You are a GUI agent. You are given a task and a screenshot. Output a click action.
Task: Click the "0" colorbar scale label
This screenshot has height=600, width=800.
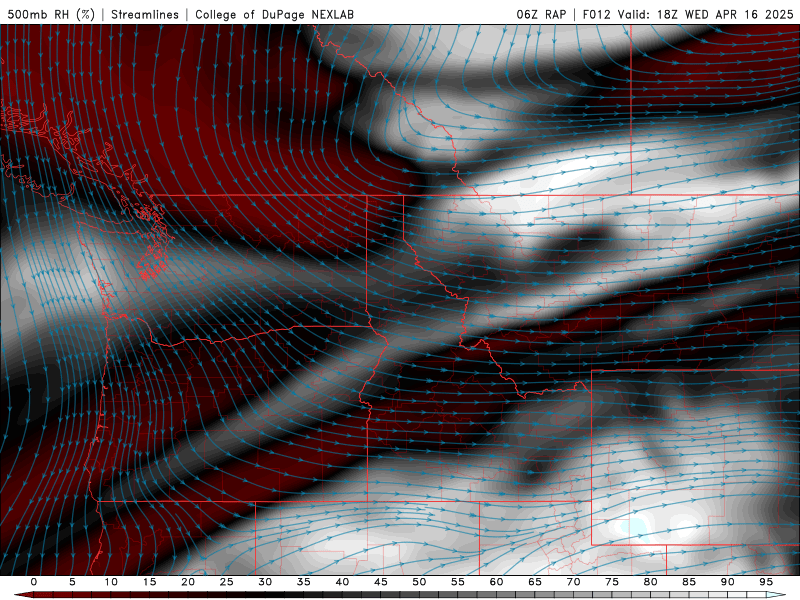click(x=34, y=582)
